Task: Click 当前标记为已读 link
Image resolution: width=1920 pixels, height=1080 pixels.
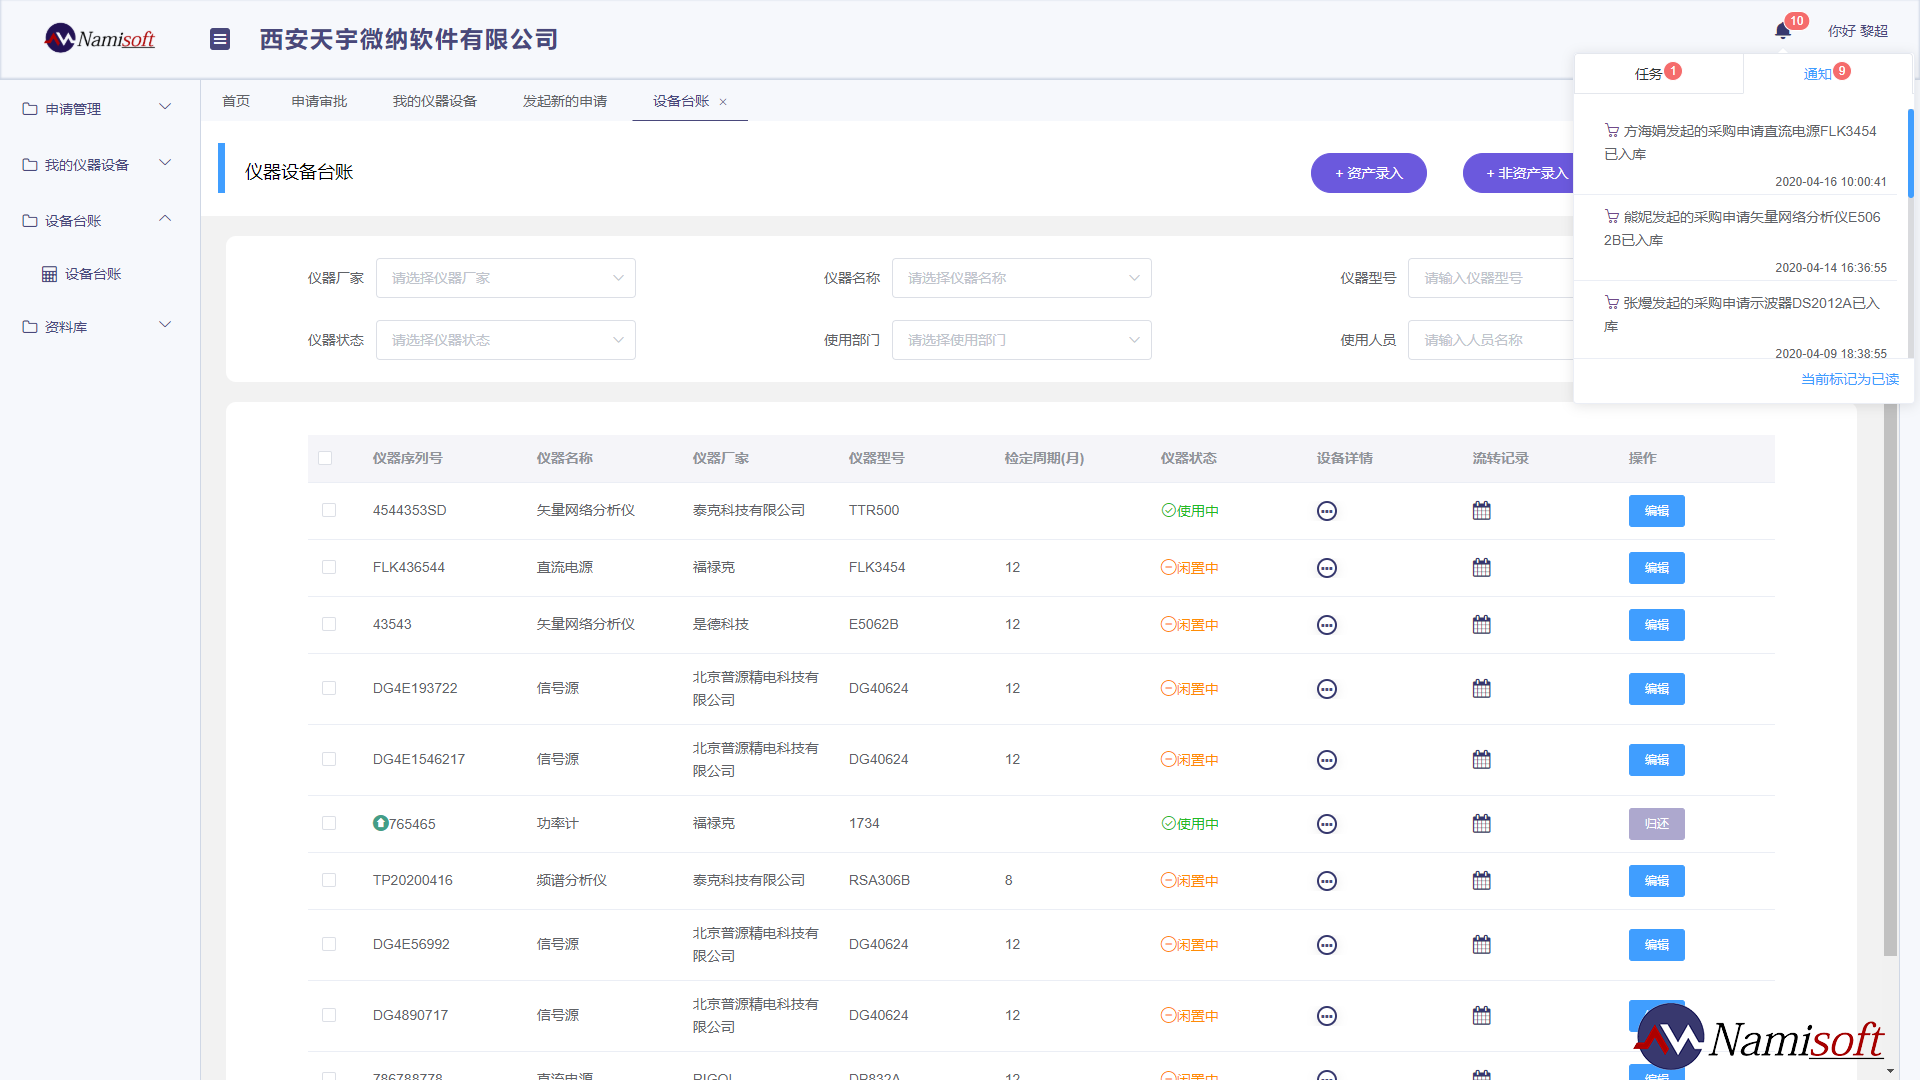Action: point(1850,379)
